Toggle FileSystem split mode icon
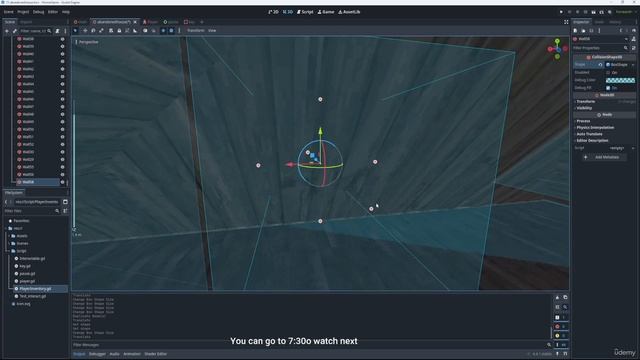The image size is (640, 360). click(65, 202)
